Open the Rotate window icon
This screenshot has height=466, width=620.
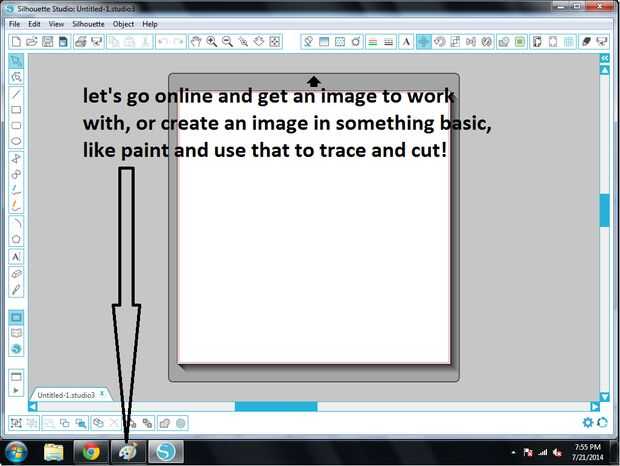pyautogui.click(x=439, y=42)
